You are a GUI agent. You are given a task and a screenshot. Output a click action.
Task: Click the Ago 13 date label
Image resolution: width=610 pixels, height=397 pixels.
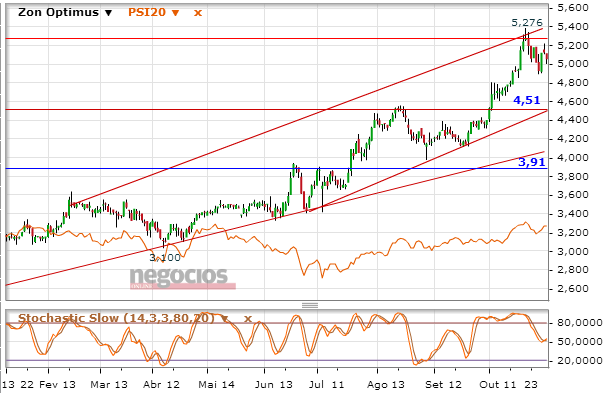click(x=386, y=385)
